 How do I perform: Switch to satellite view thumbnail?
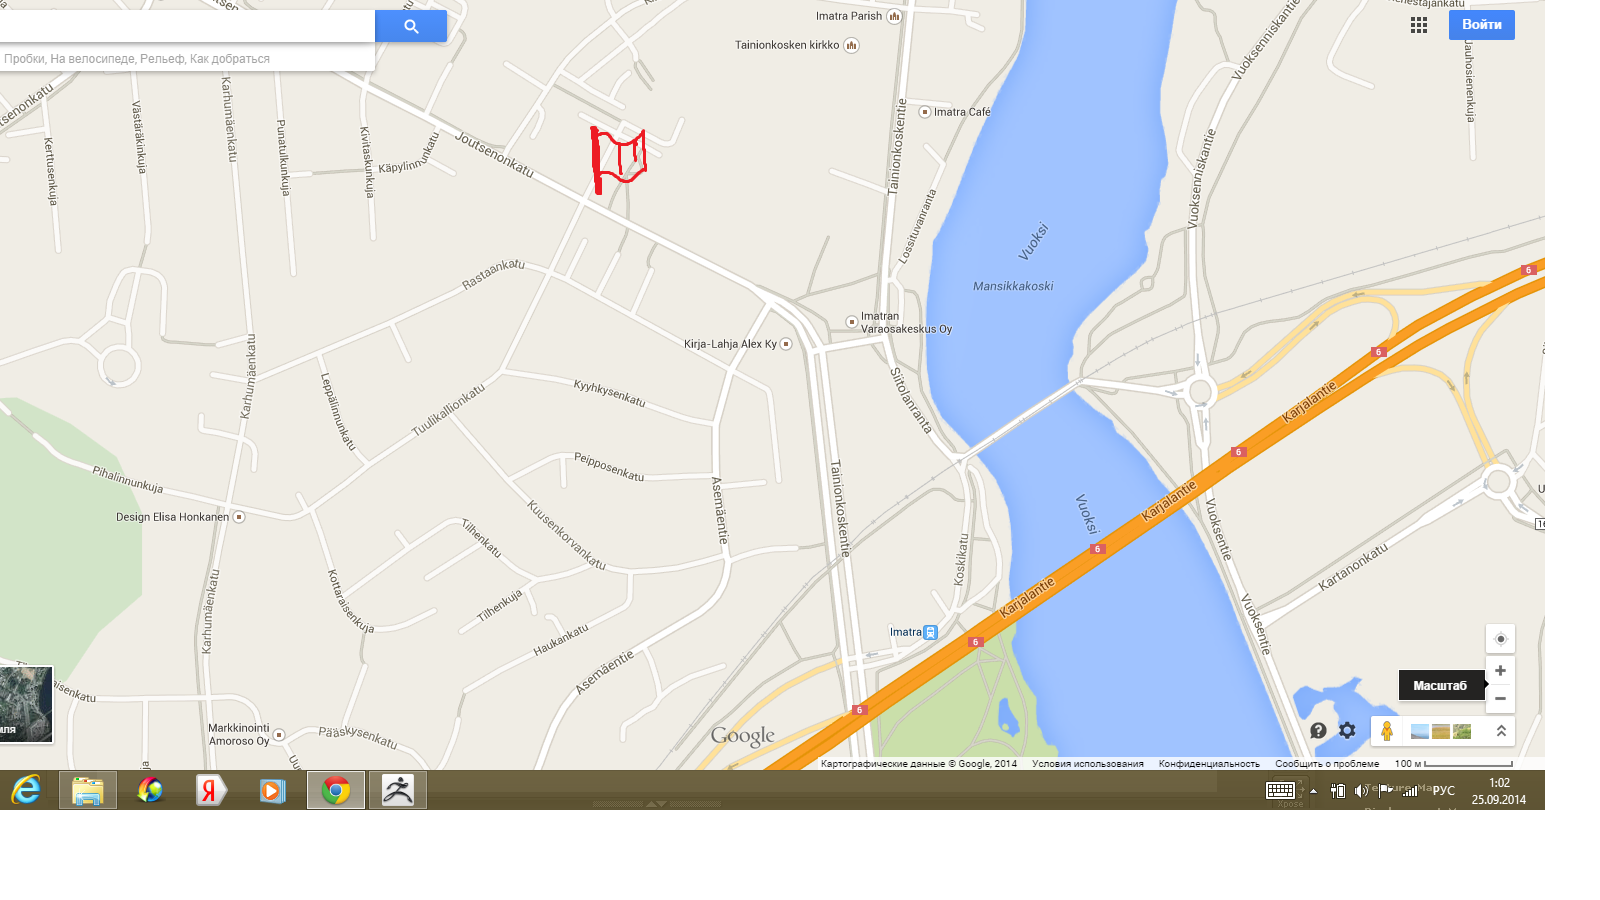pos(26,705)
